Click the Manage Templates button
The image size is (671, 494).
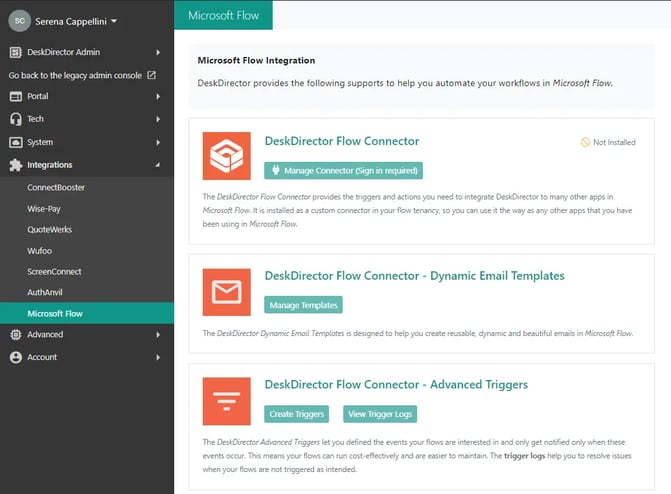(x=303, y=305)
